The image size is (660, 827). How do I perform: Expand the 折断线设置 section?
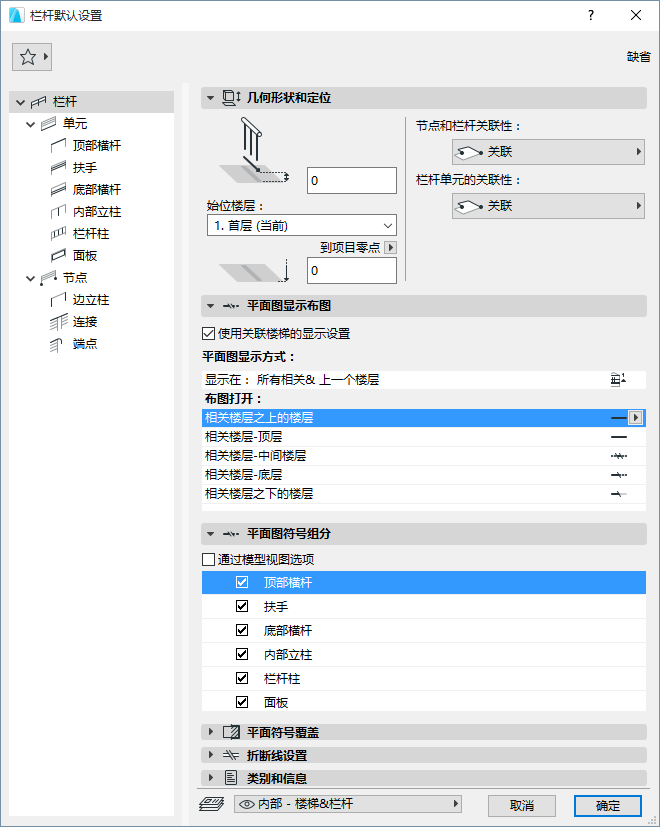pyautogui.click(x=211, y=755)
